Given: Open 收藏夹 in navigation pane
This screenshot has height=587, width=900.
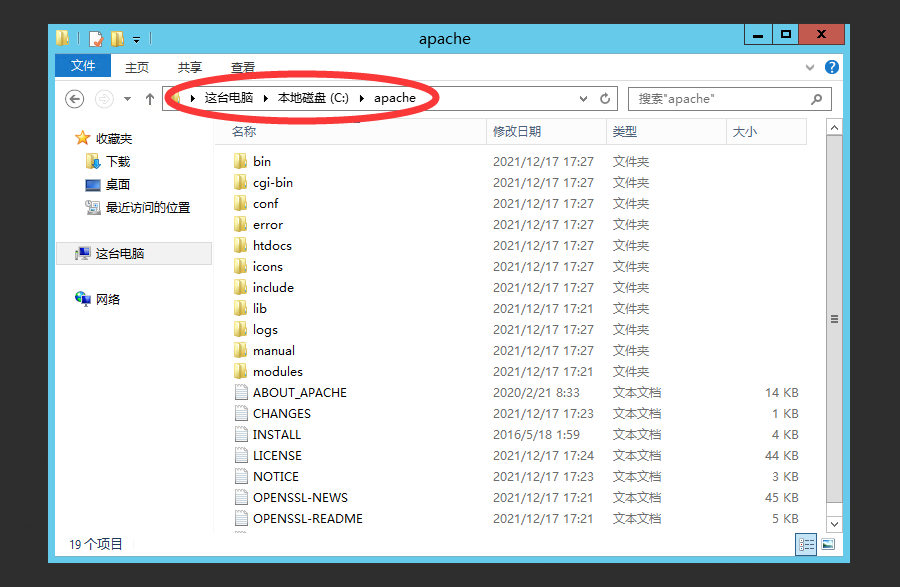Looking at the screenshot, I should click(x=114, y=138).
